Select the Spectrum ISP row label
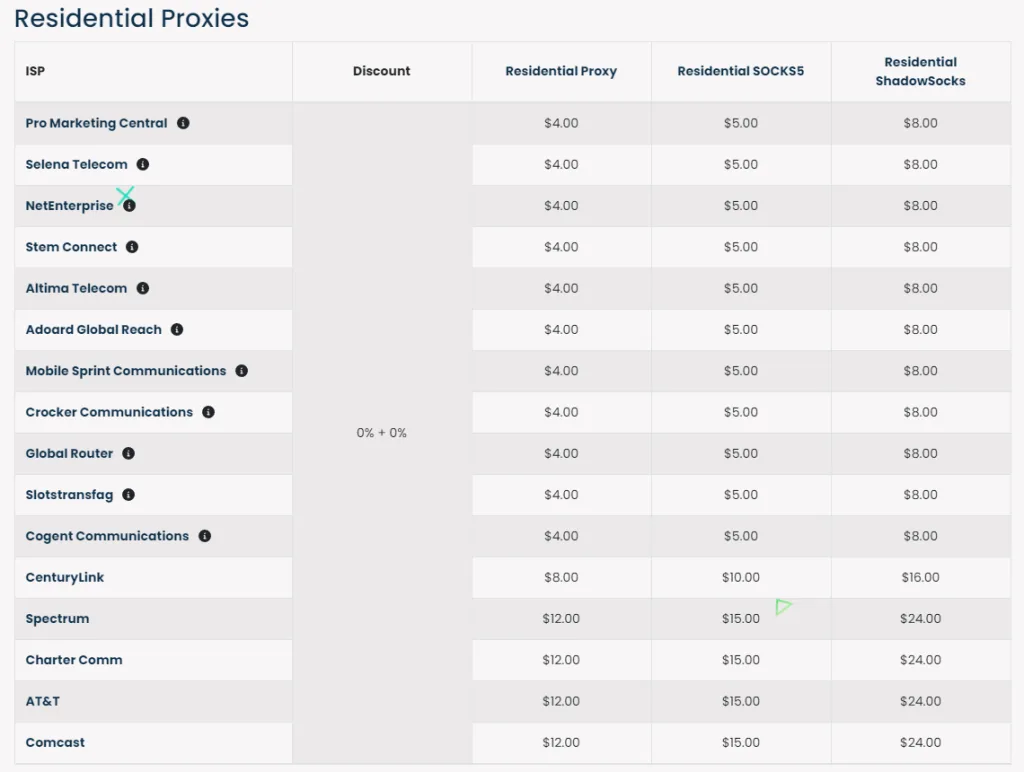This screenshot has width=1024, height=772. [x=57, y=619]
